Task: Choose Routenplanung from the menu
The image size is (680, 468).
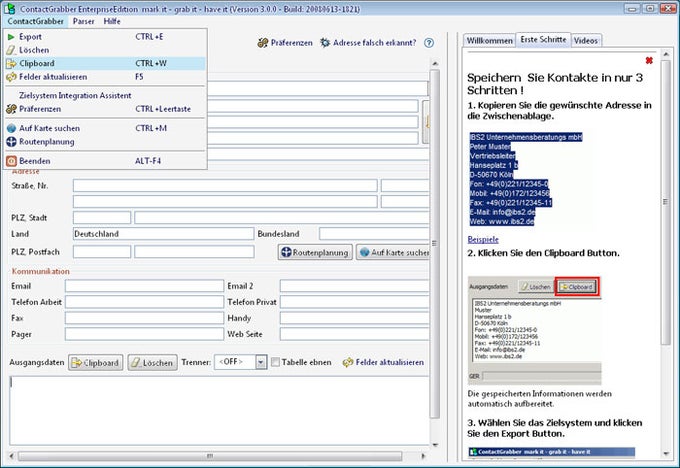Action: coord(105,142)
